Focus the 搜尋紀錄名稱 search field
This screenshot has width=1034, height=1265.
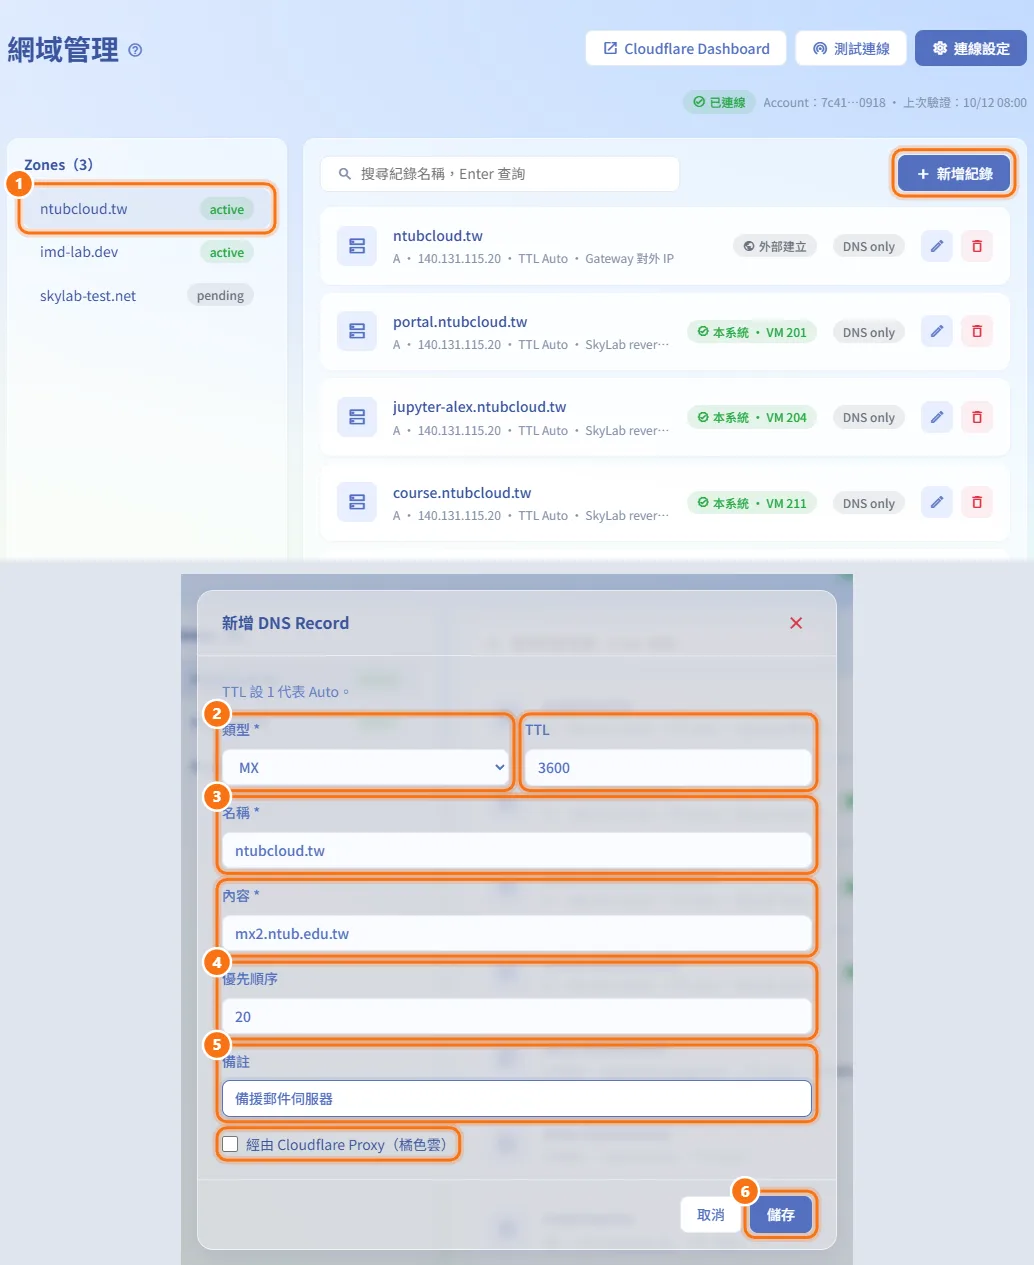point(500,174)
